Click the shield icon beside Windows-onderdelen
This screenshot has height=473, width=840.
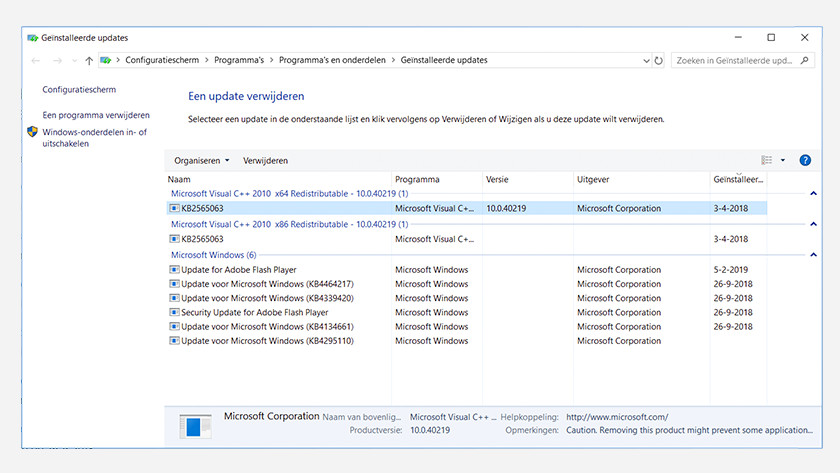coord(33,132)
